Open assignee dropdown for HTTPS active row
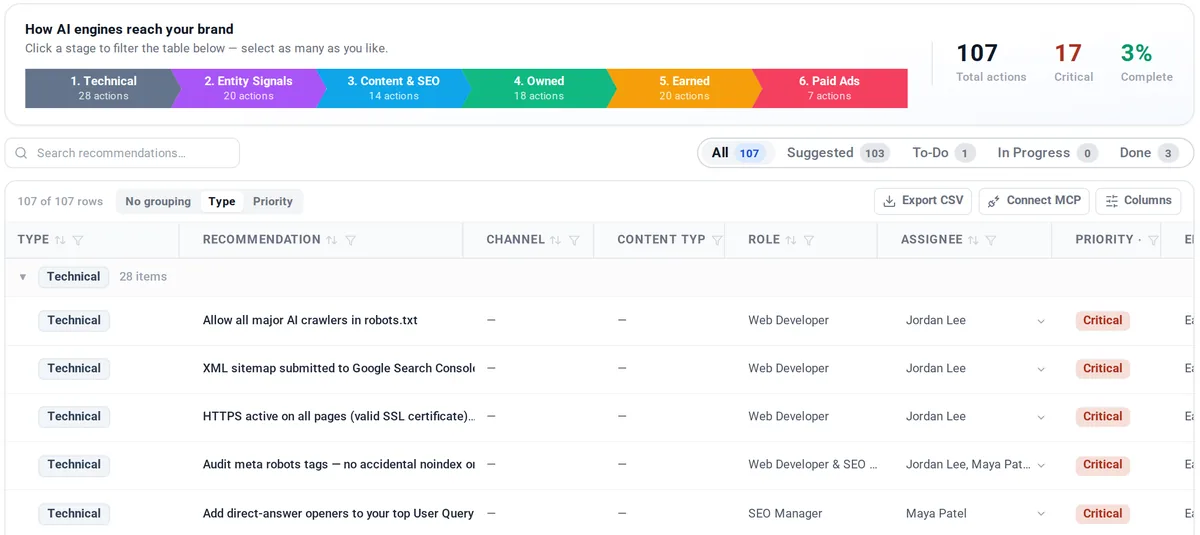Viewport: 1200px width, 535px height. pyautogui.click(x=1041, y=417)
